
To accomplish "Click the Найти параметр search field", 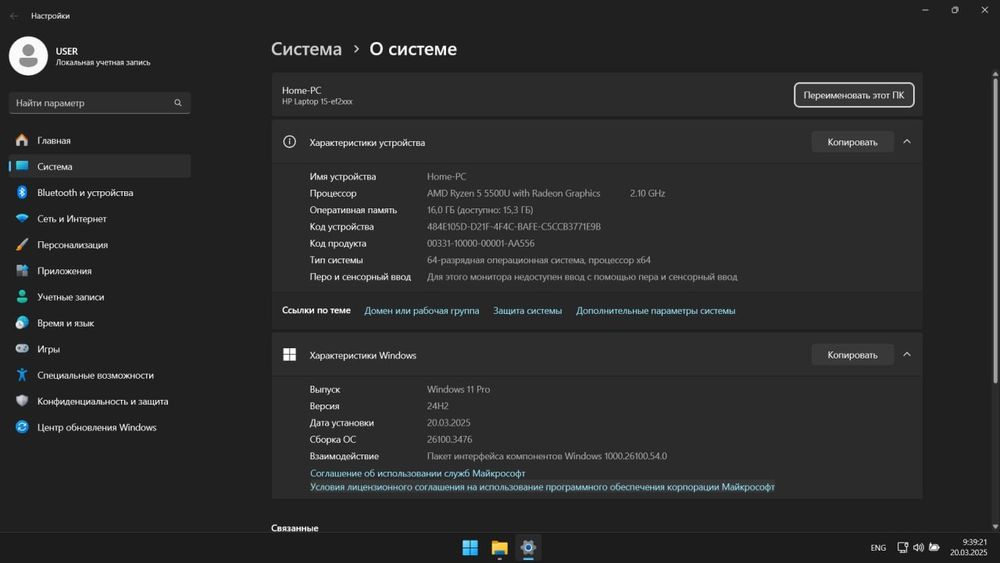I will pos(99,103).
